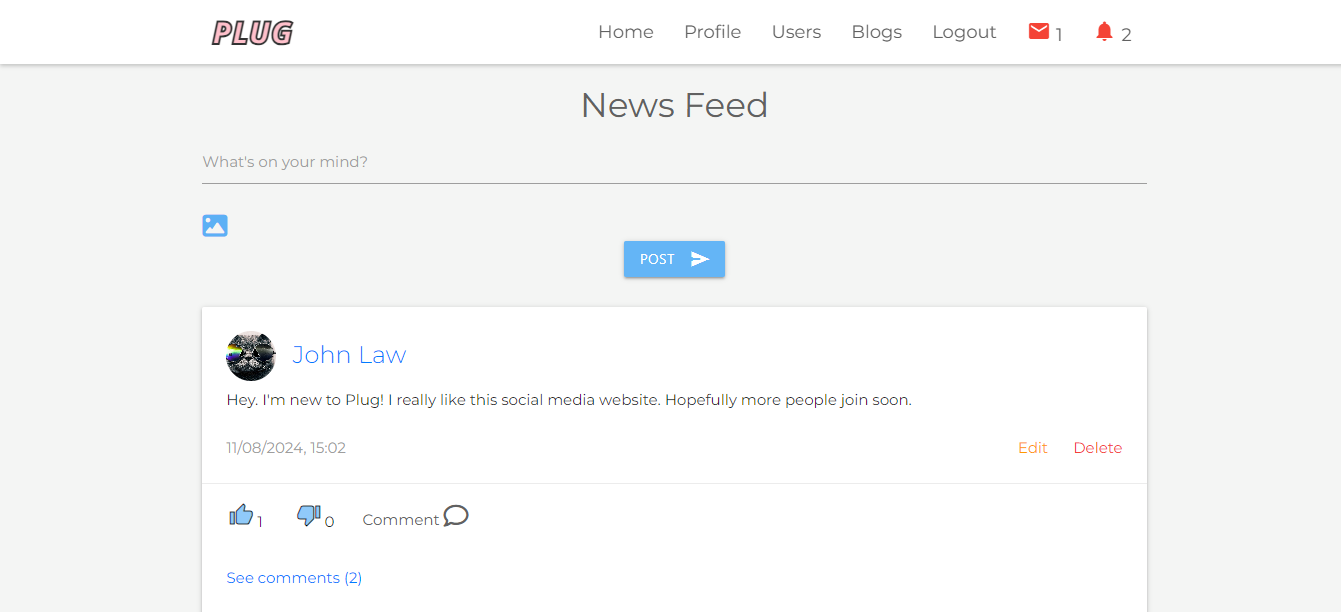Open notifications via the red bell icon
The height and width of the screenshot is (612, 1341).
[x=1104, y=32]
